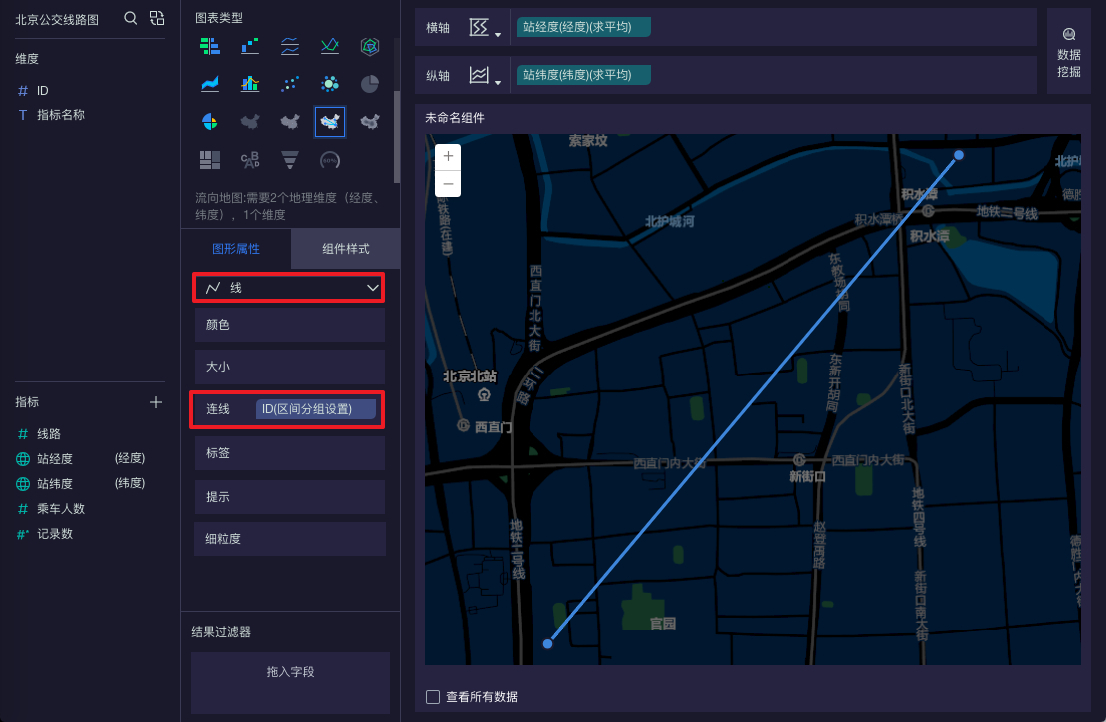Screen dimensions: 1106x722
Task: Select the treemap chart icon
Action: (x=209, y=160)
